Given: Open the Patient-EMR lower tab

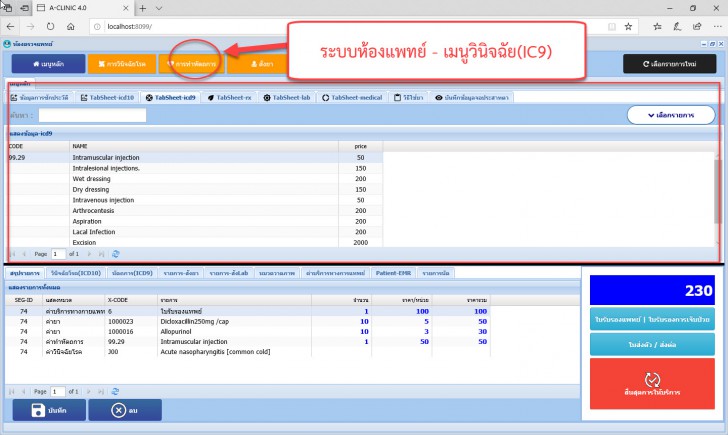Looking at the screenshot, I should pyautogui.click(x=393, y=273).
